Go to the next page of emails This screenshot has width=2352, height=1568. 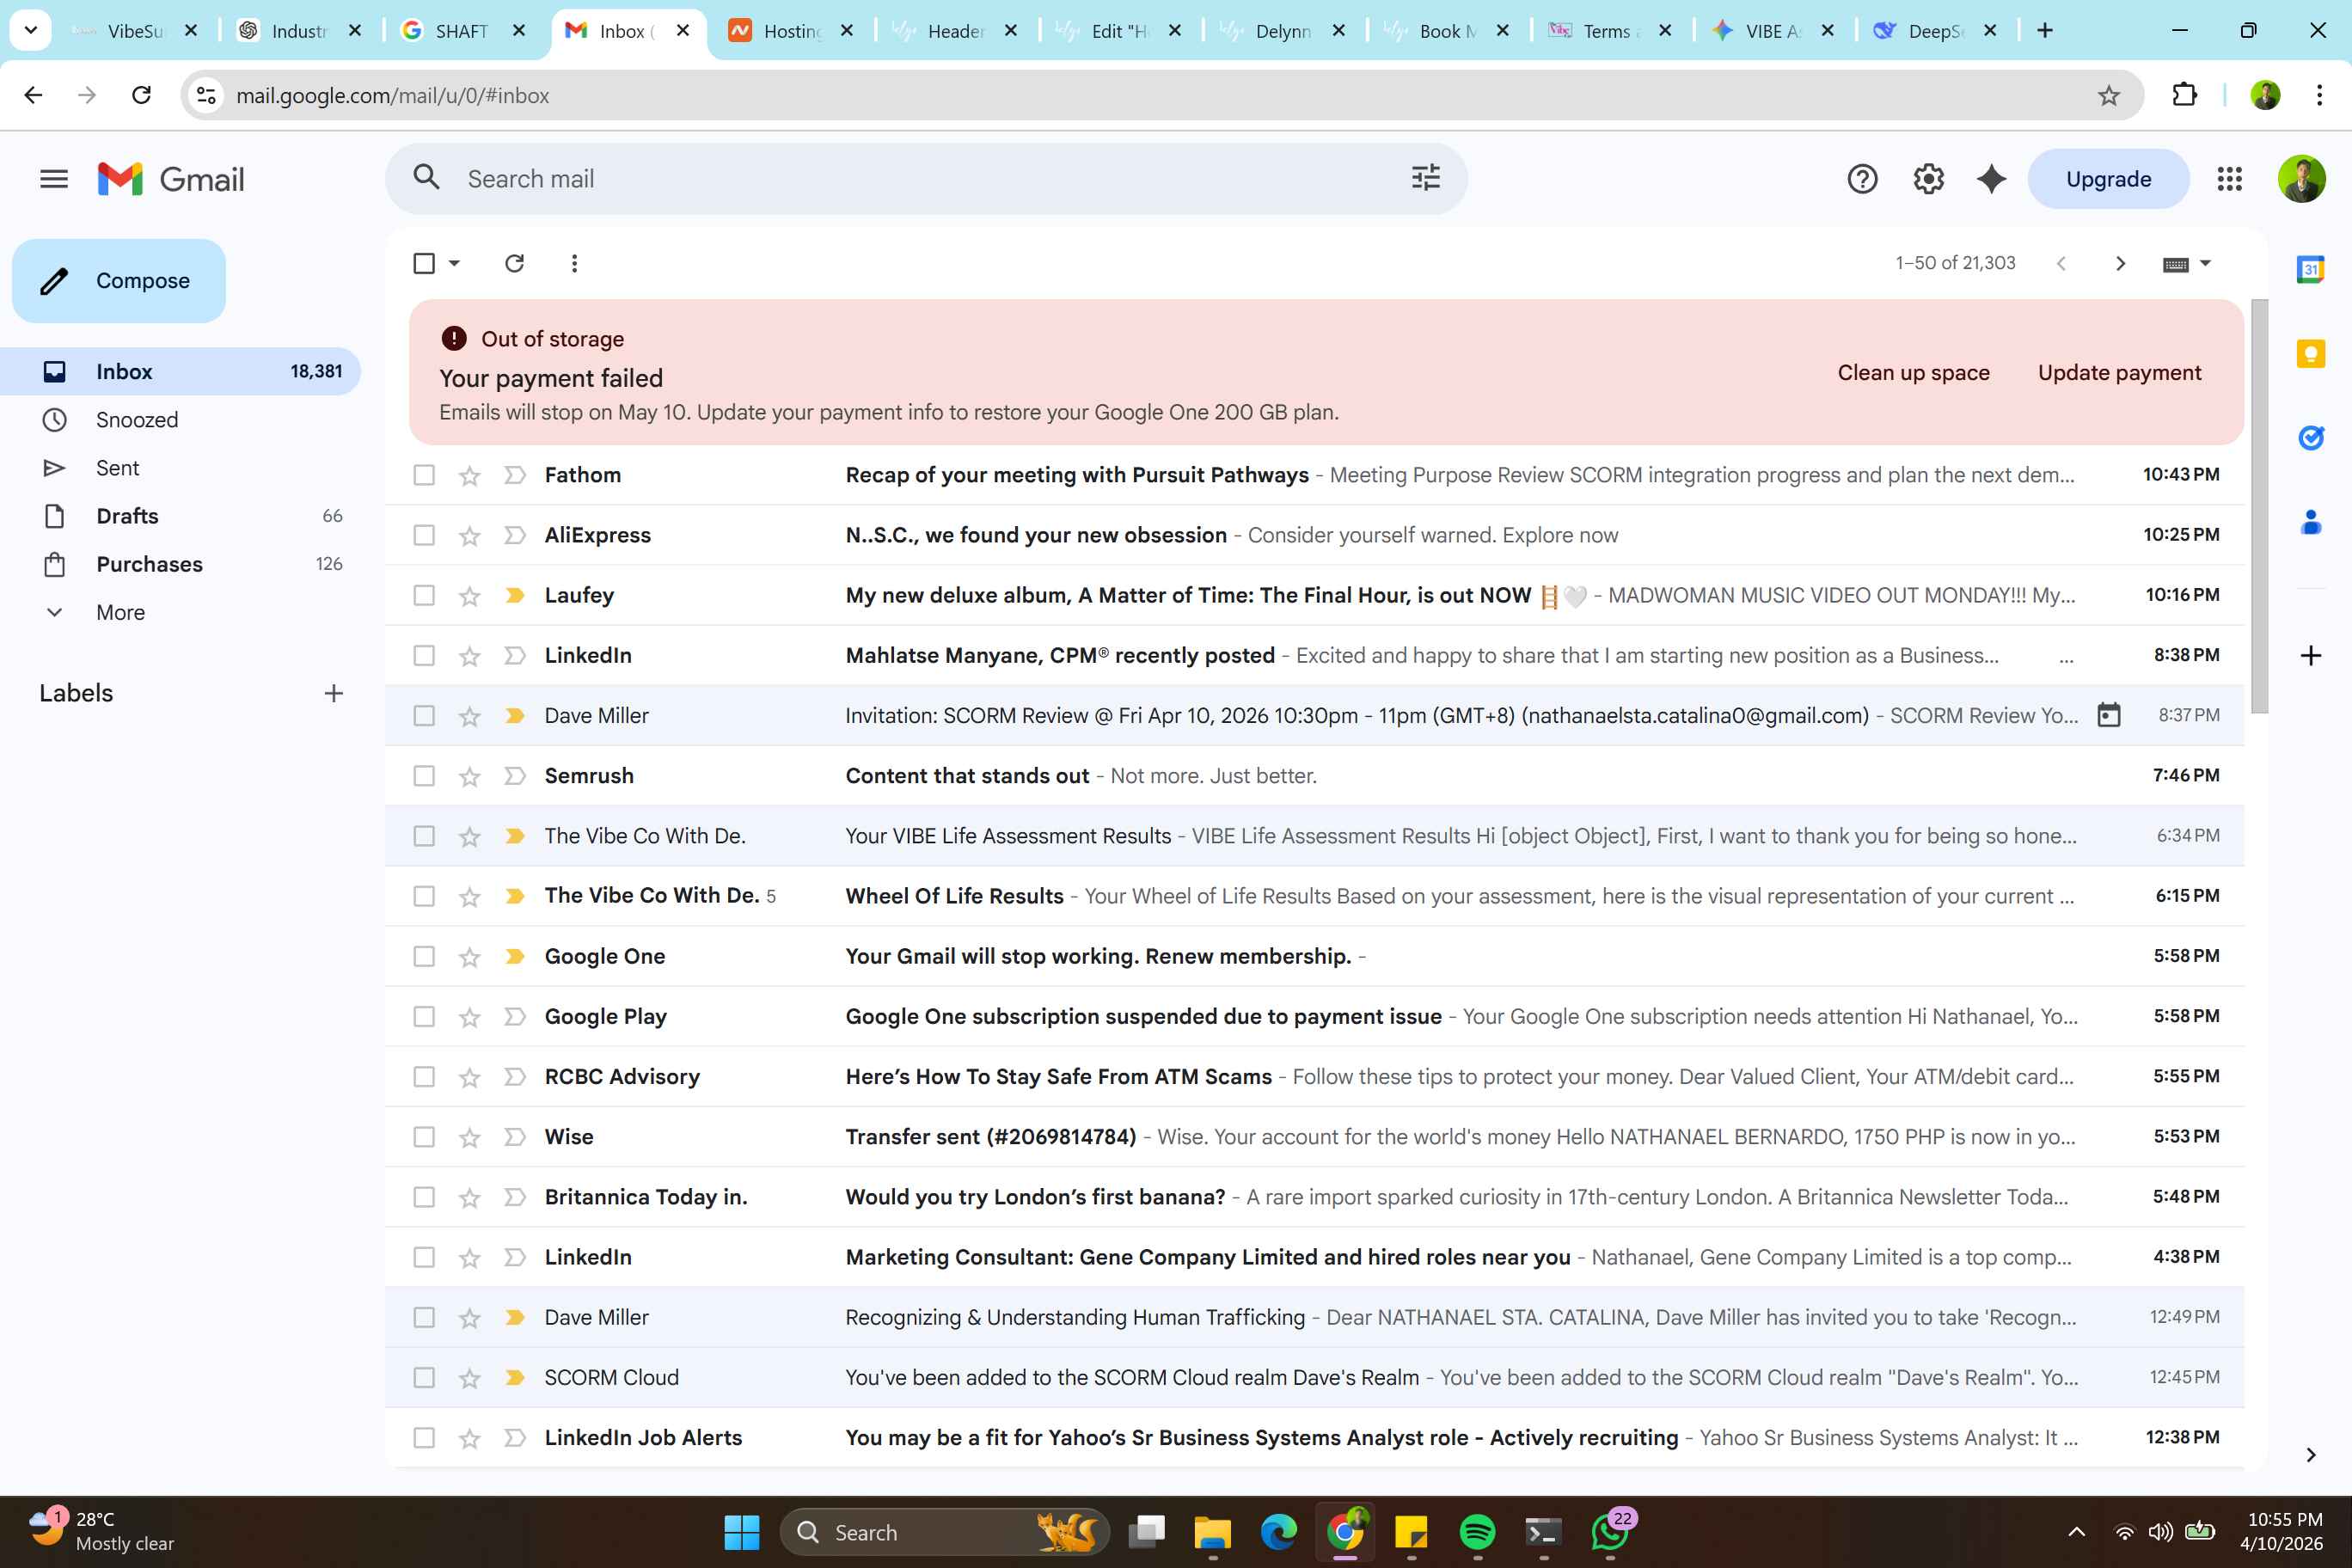(2120, 263)
